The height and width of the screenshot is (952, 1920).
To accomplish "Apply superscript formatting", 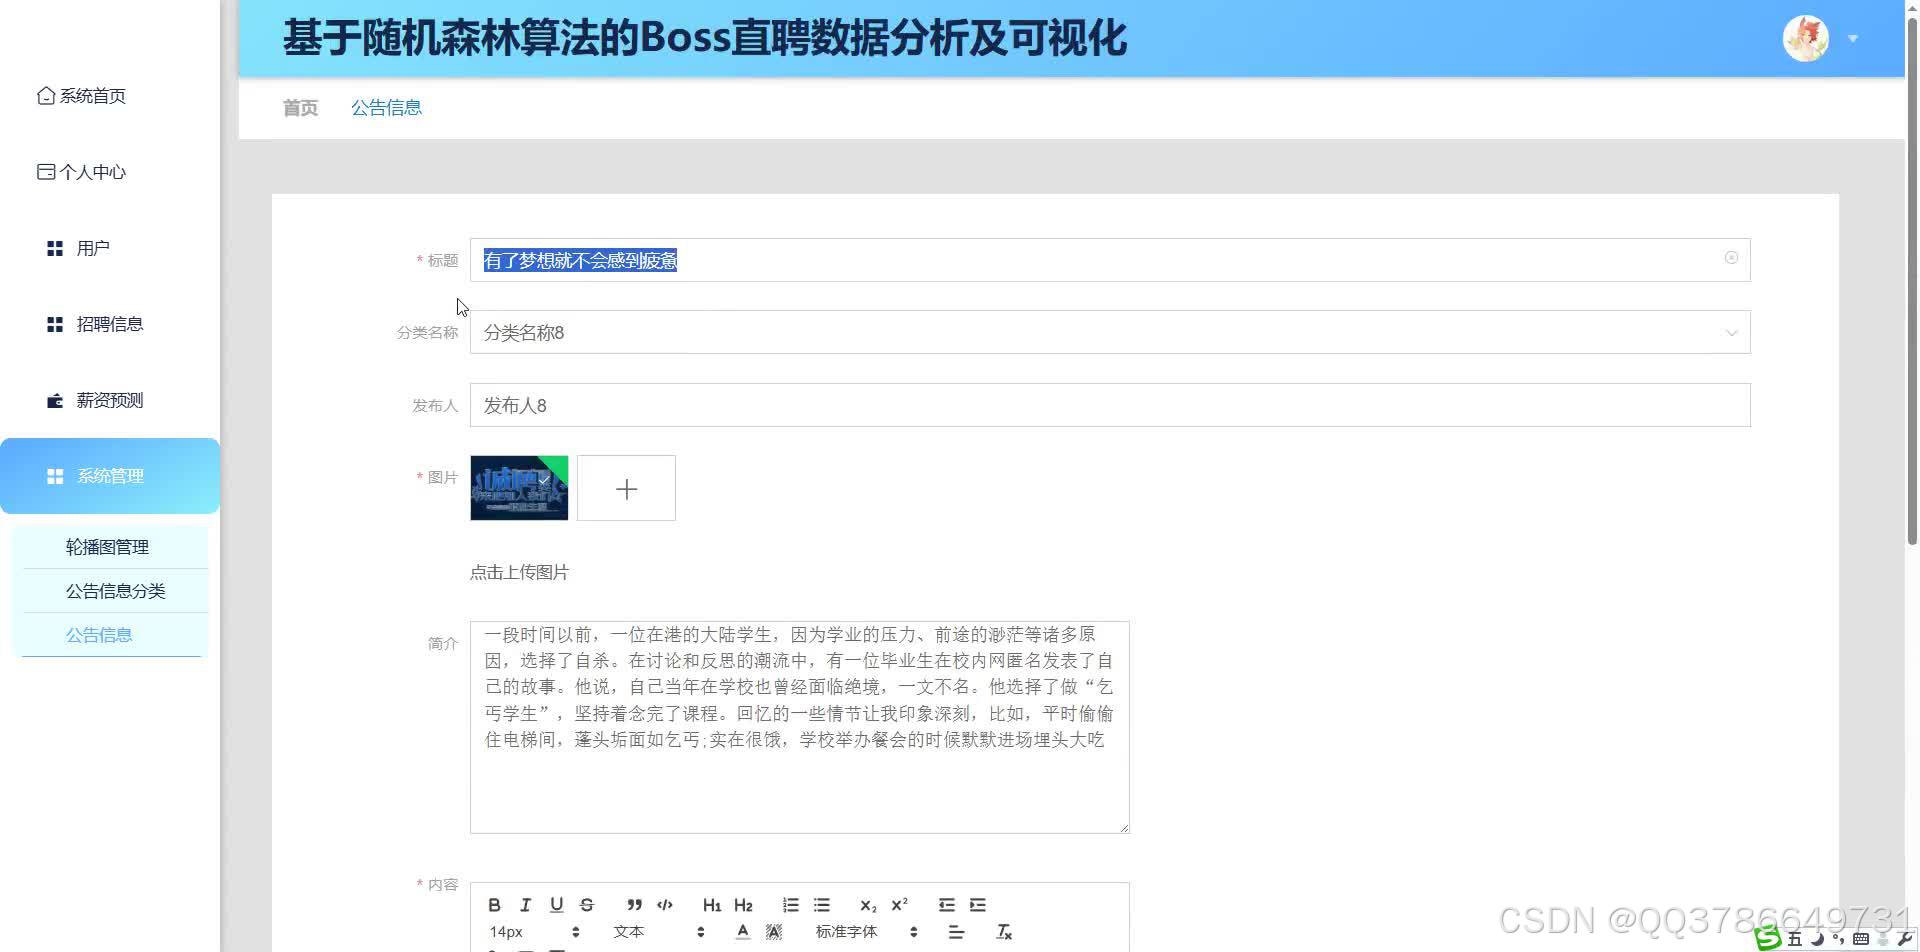I will coord(899,905).
